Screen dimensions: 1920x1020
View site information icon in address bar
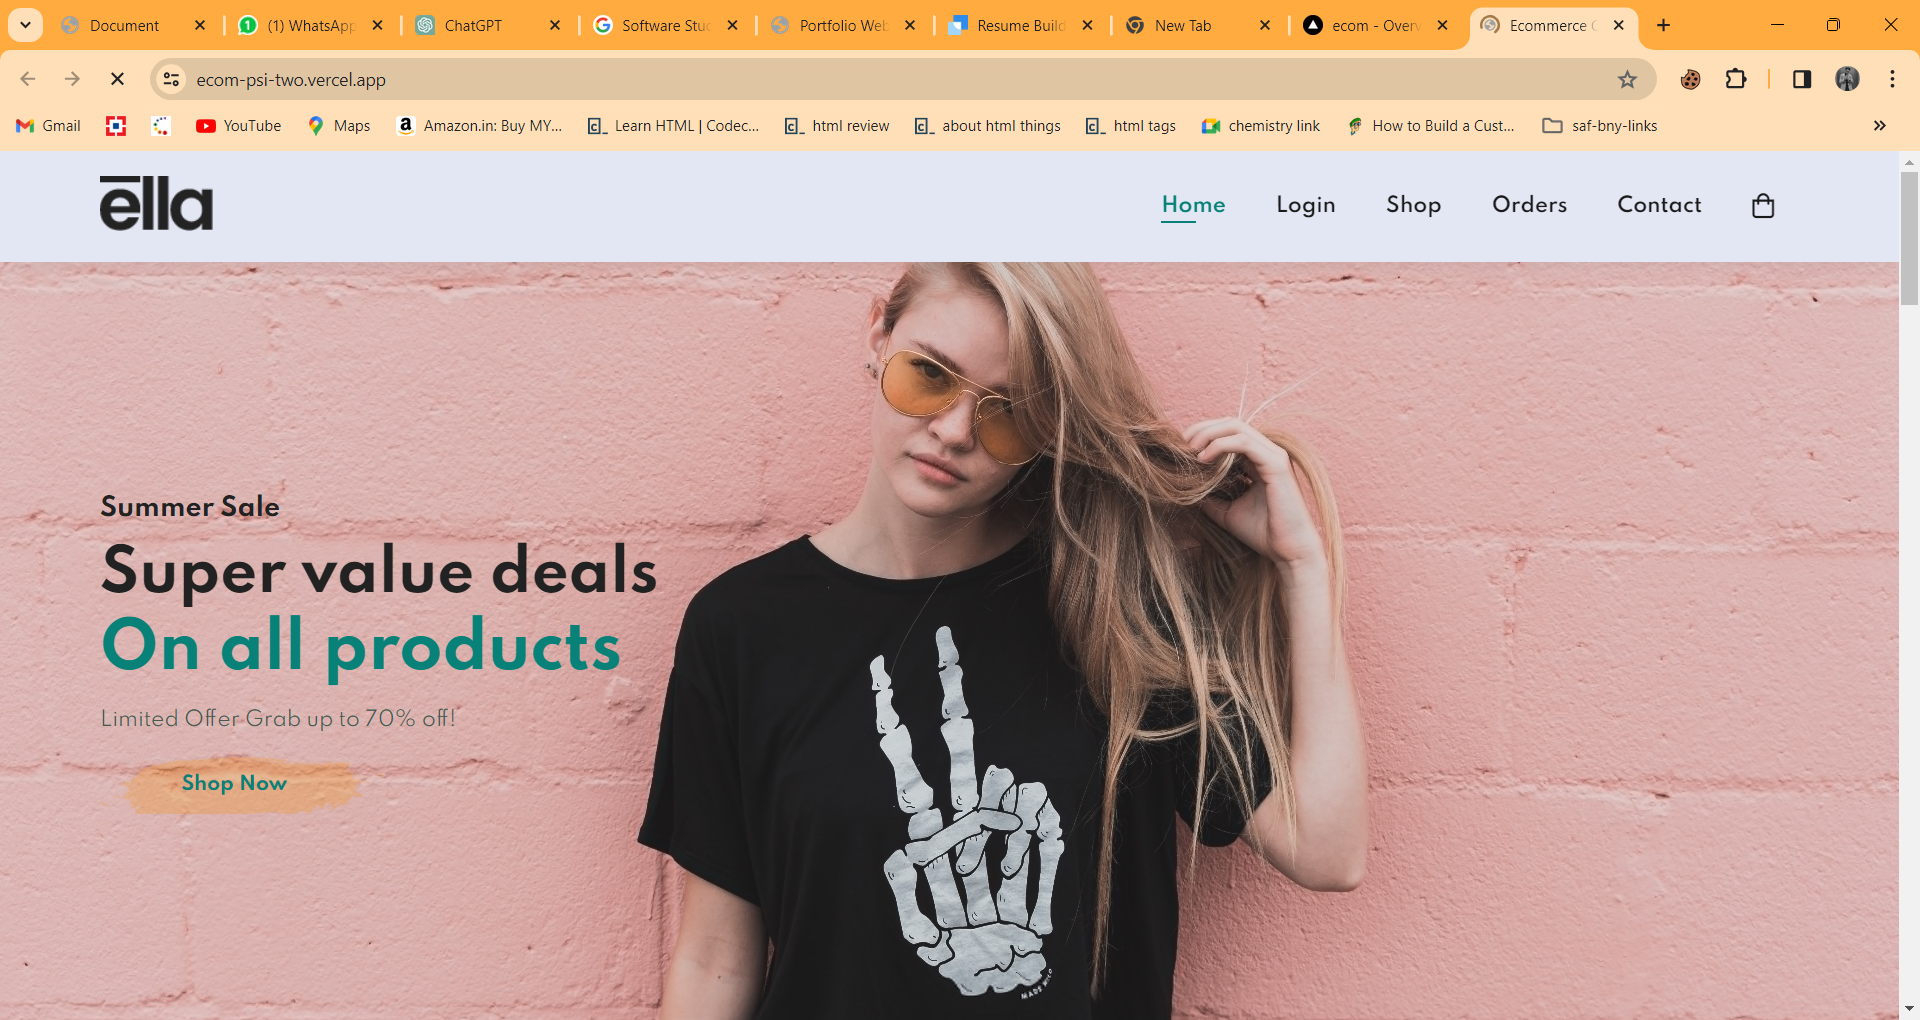point(172,80)
